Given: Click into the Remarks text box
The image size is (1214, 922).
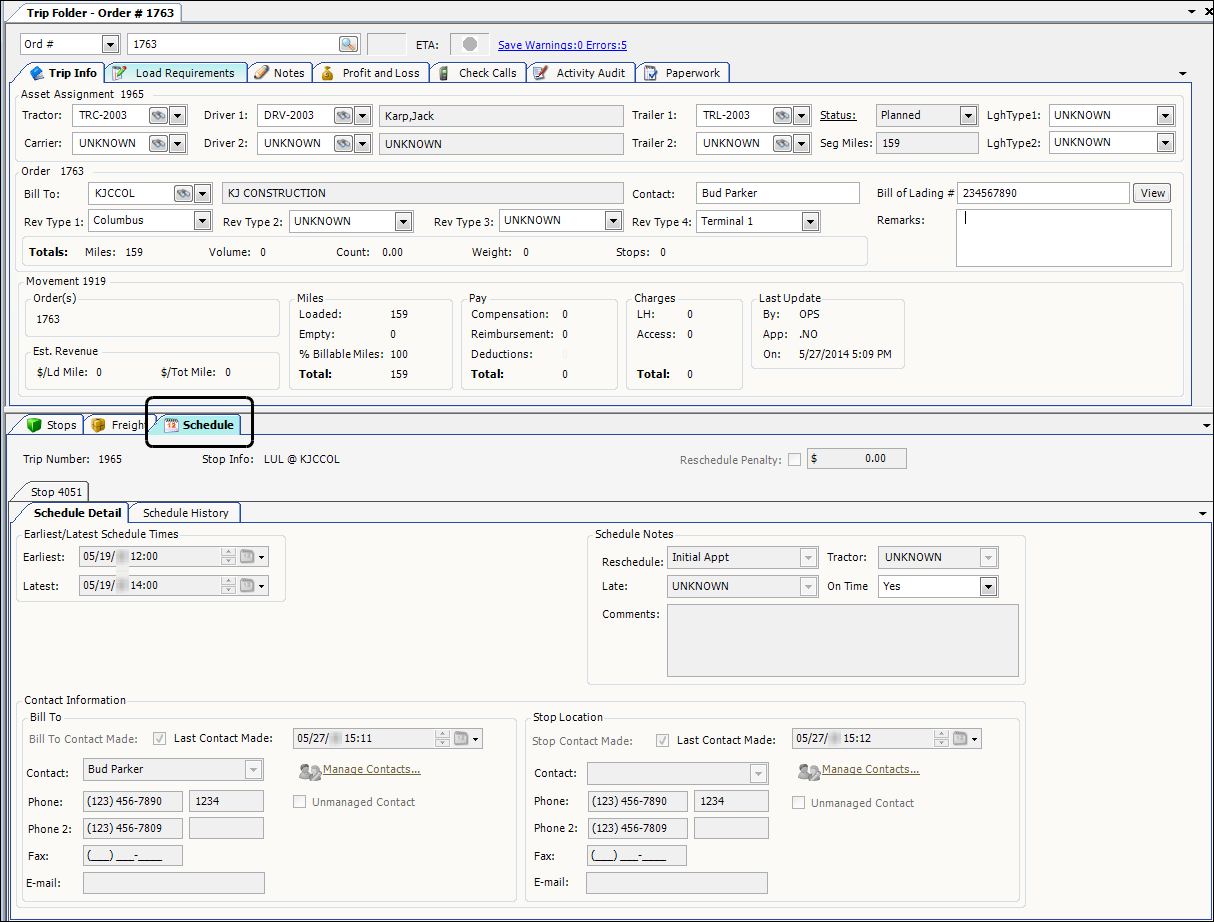Looking at the screenshot, I should tap(1063, 238).
